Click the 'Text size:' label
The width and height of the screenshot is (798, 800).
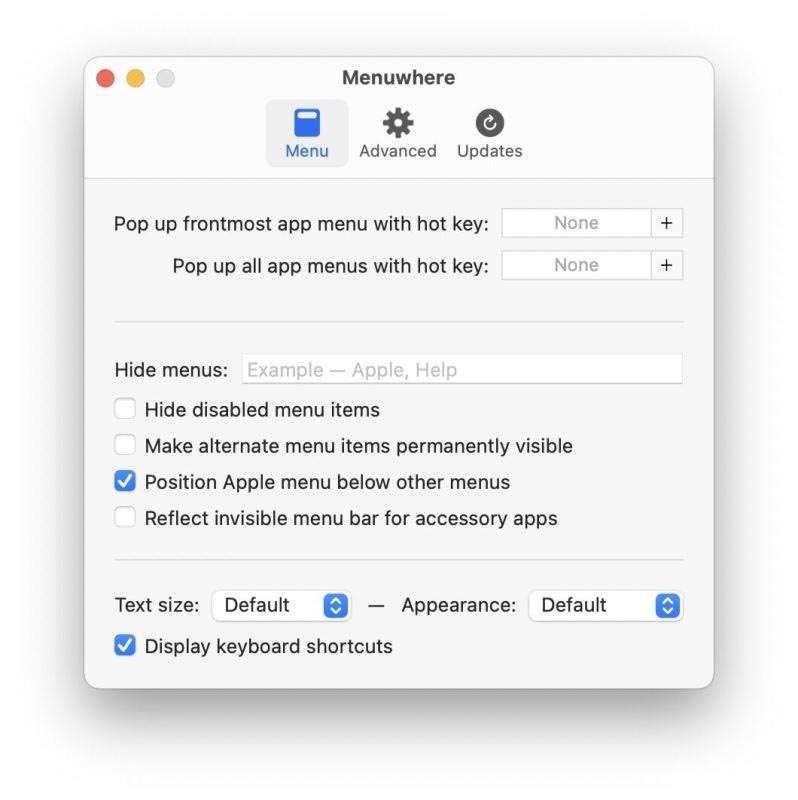(157, 605)
